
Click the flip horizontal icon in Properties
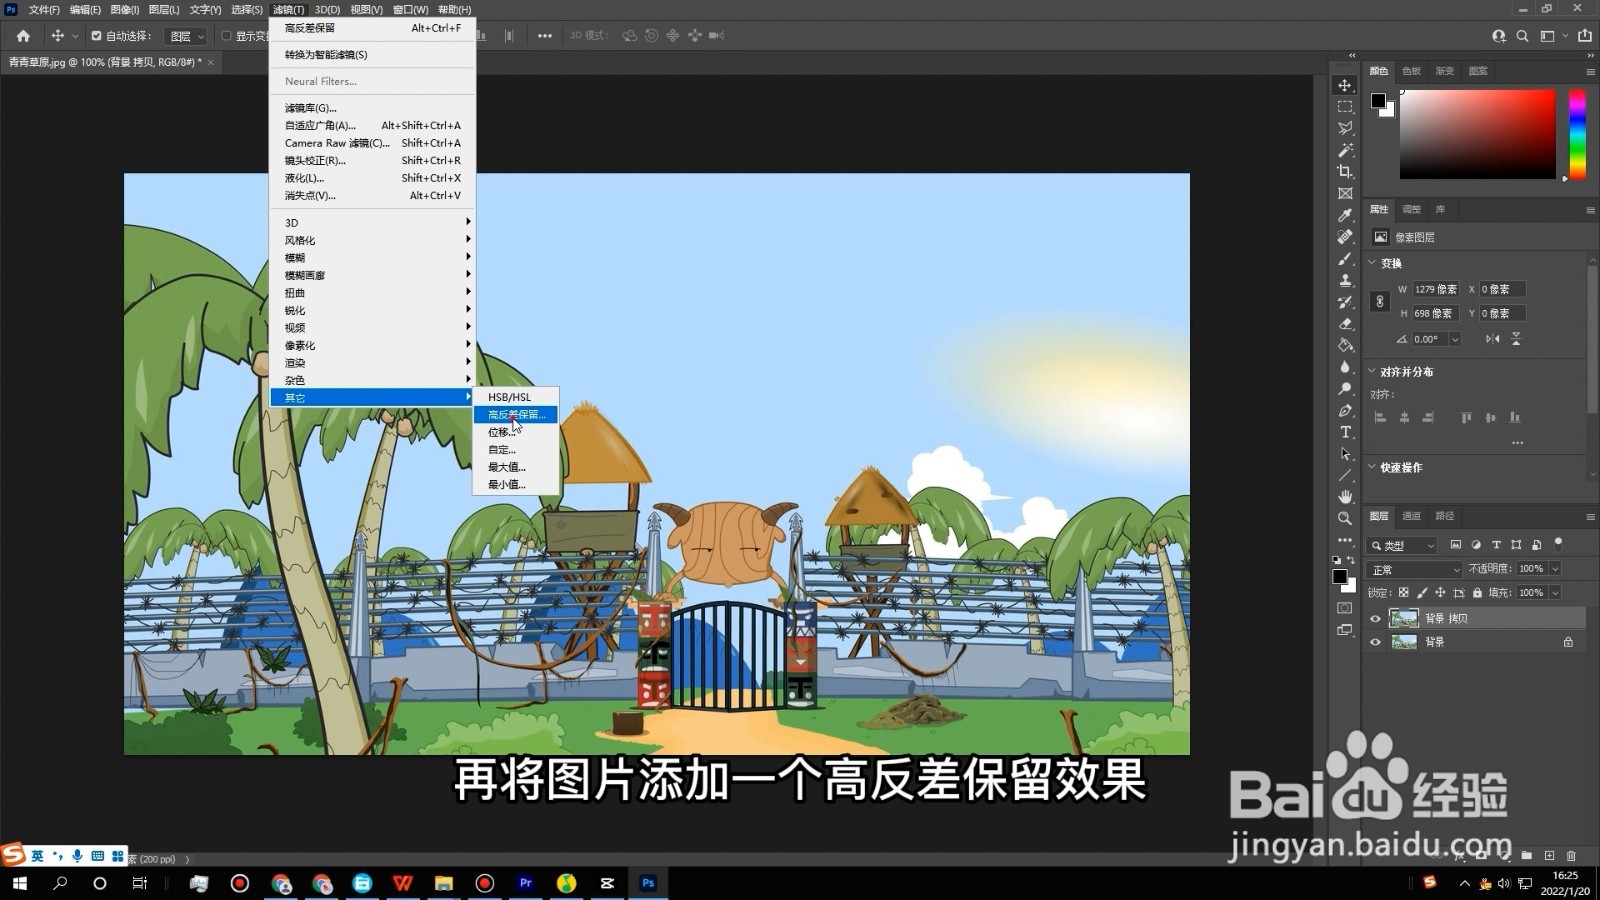click(1492, 339)
